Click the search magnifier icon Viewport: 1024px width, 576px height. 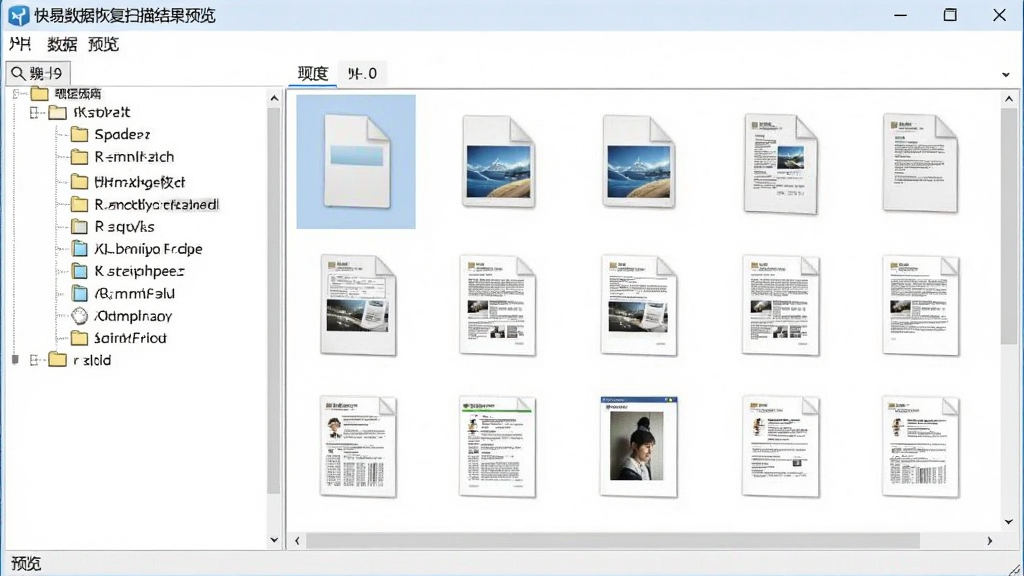tap(18, 73)
